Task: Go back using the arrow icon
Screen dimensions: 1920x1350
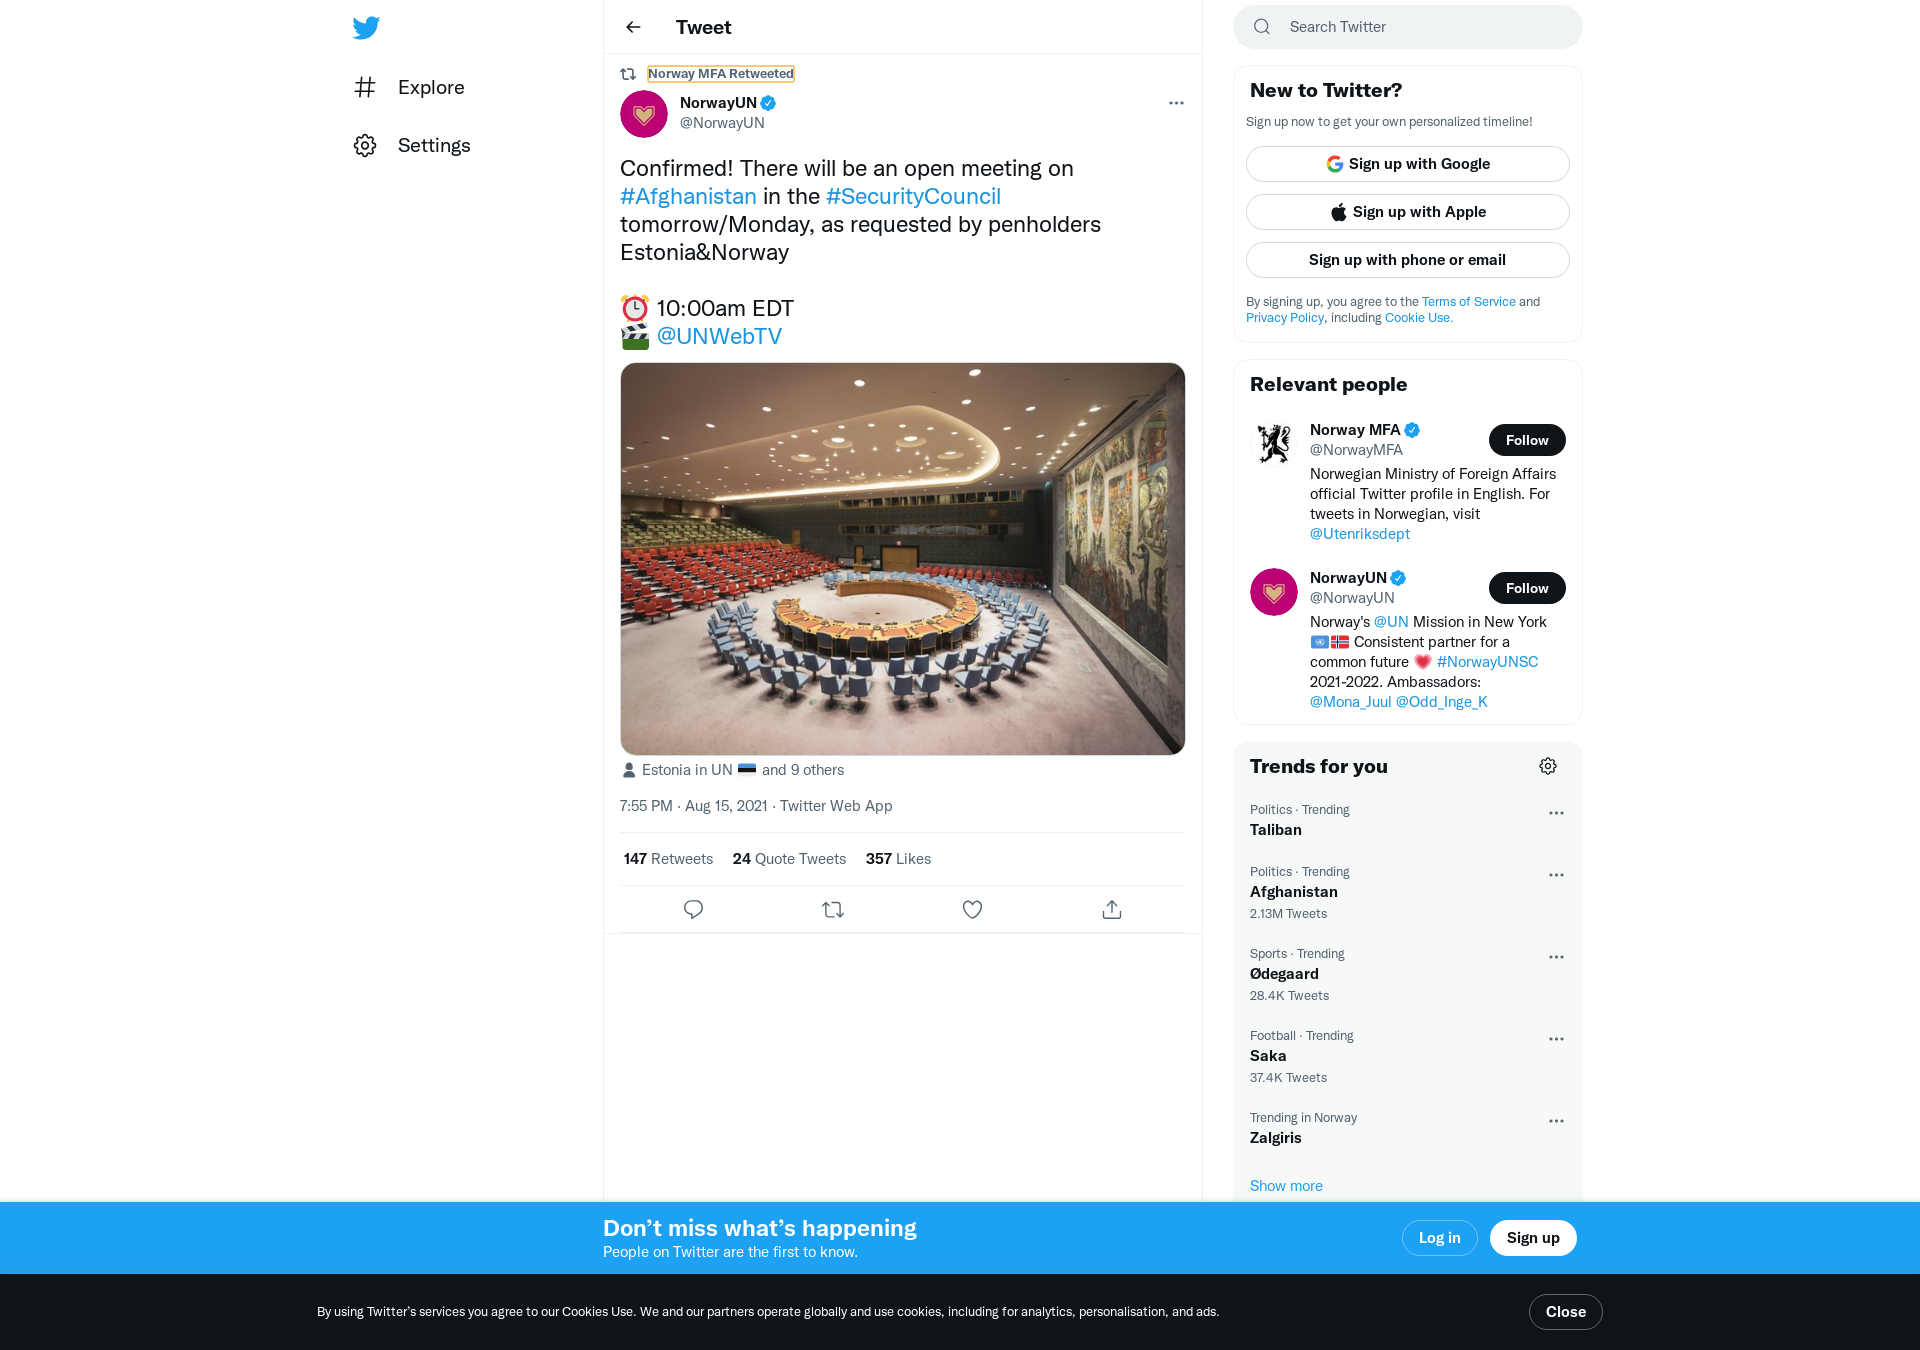Action: click(633, 27)
